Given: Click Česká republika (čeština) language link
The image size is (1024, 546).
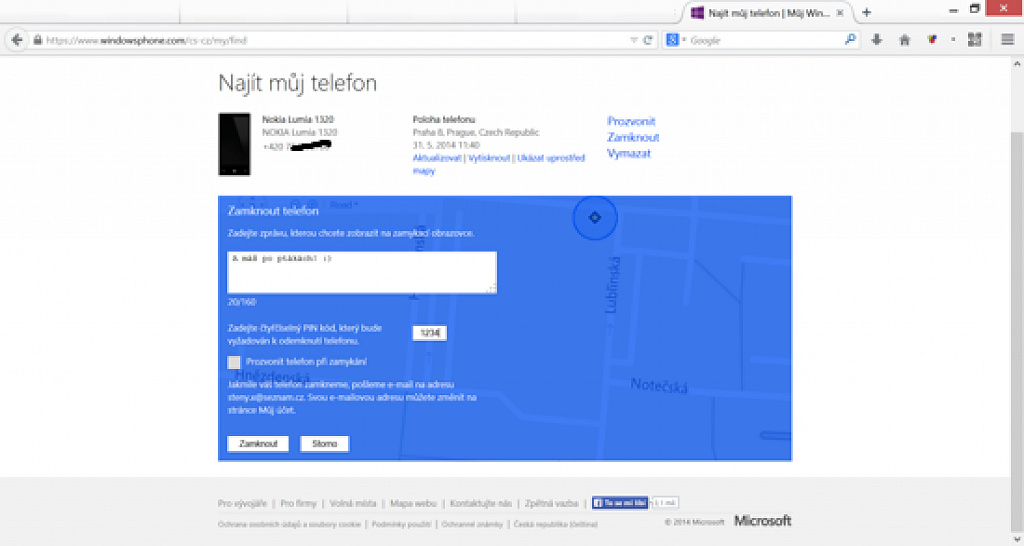Looking at the screenshot, I should coord(555,524).
